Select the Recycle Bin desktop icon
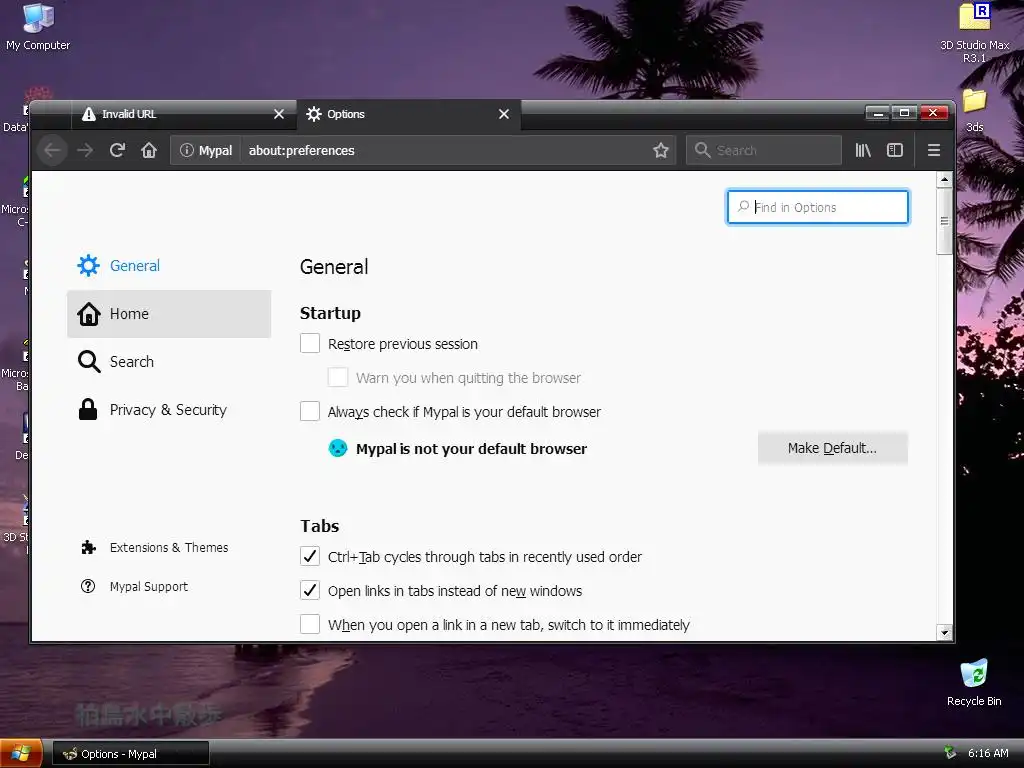 click(974, 682)
